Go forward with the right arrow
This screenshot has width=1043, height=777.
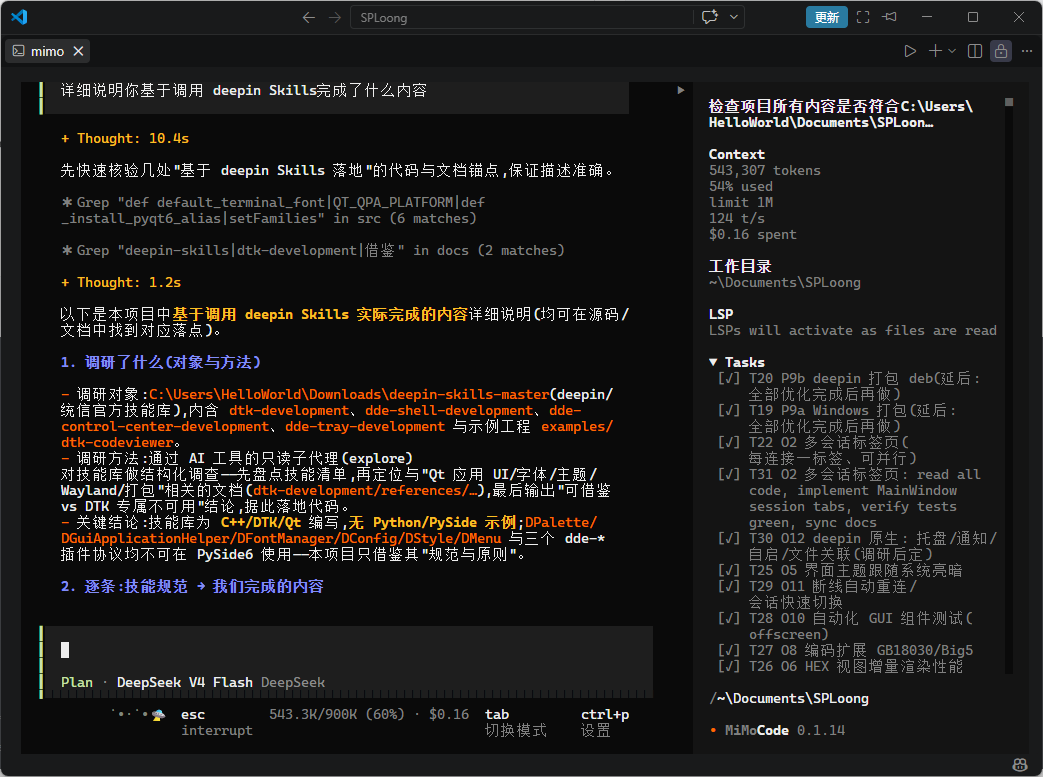(335, 17)
